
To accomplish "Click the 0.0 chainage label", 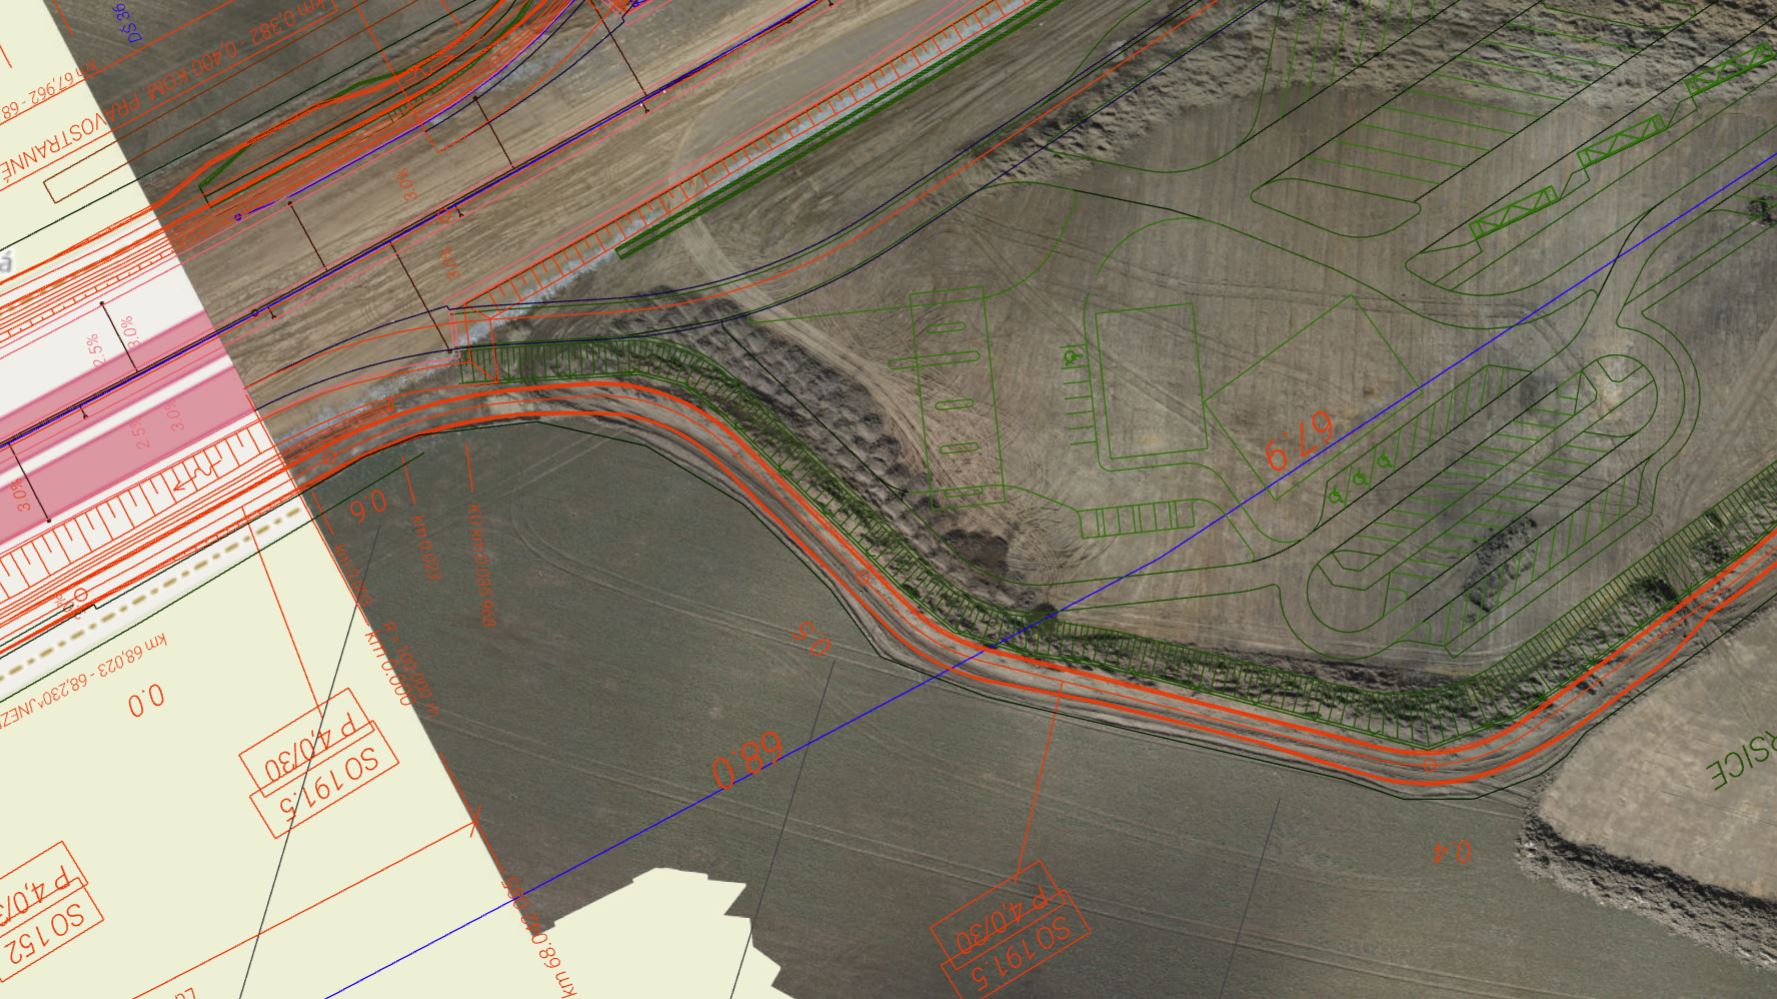I will 146,704.
